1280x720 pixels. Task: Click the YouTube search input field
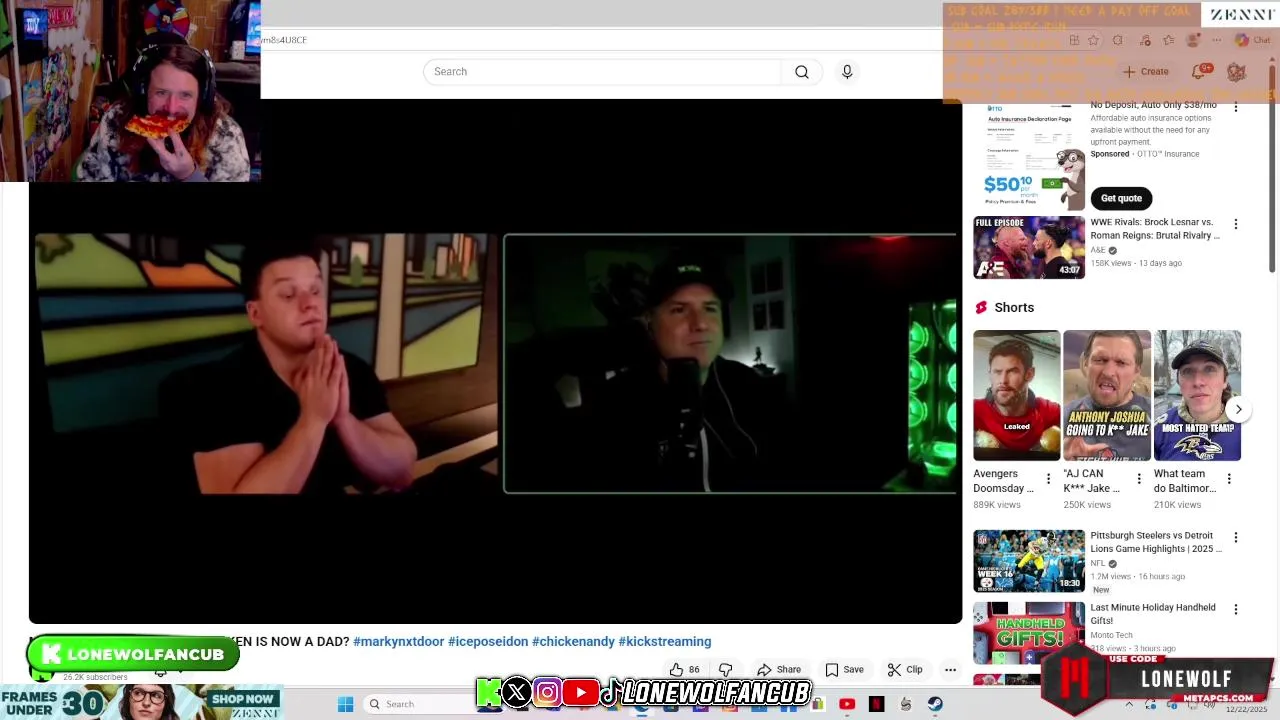tap(602, 72)
